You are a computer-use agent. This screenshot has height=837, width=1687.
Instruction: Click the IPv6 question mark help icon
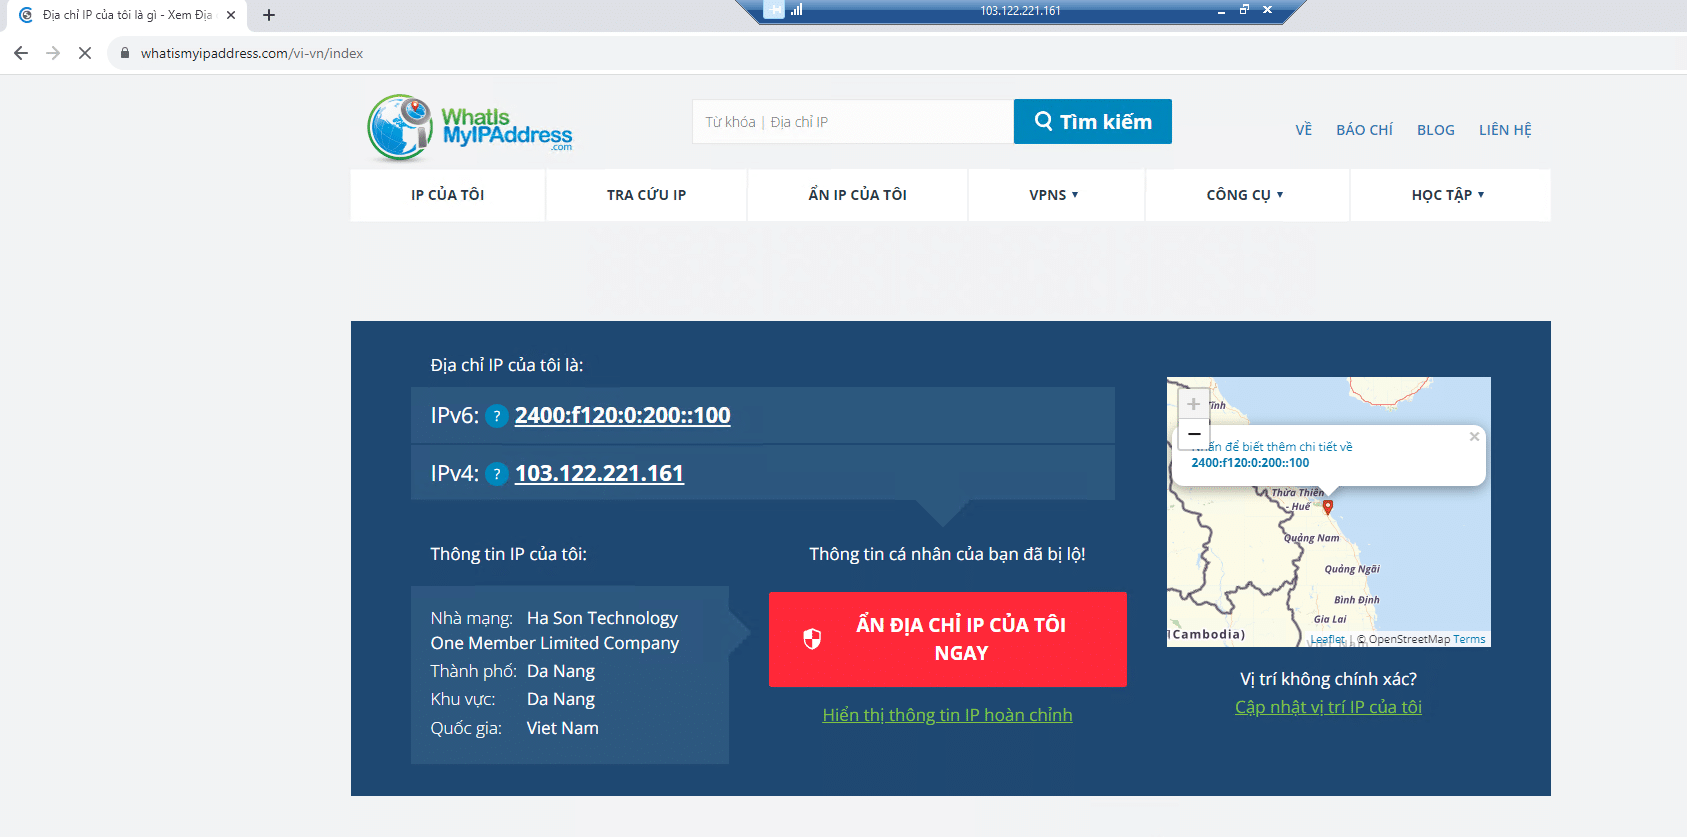click(x=497, y=416)
